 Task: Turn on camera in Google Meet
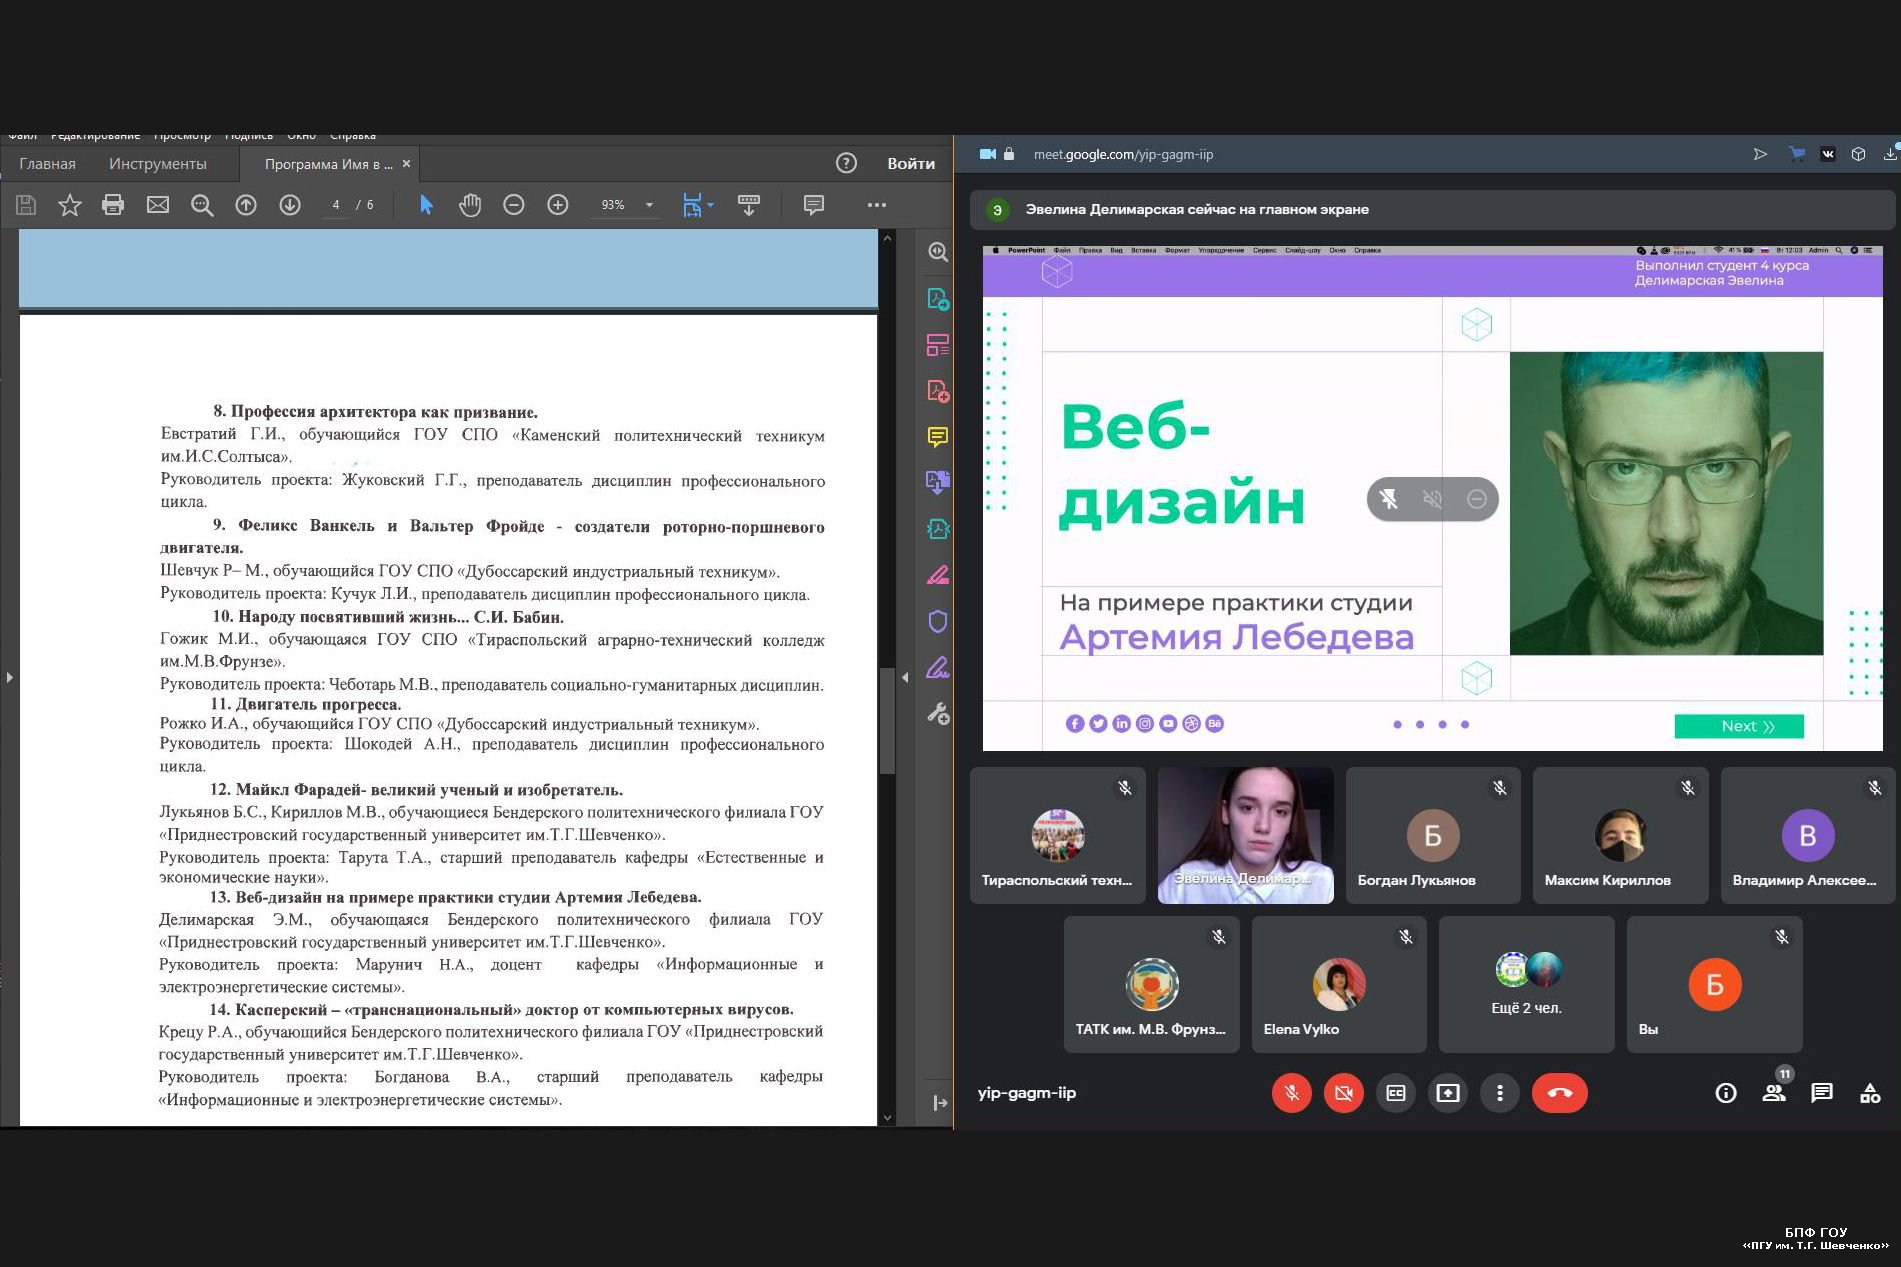pos(1344,1093)
